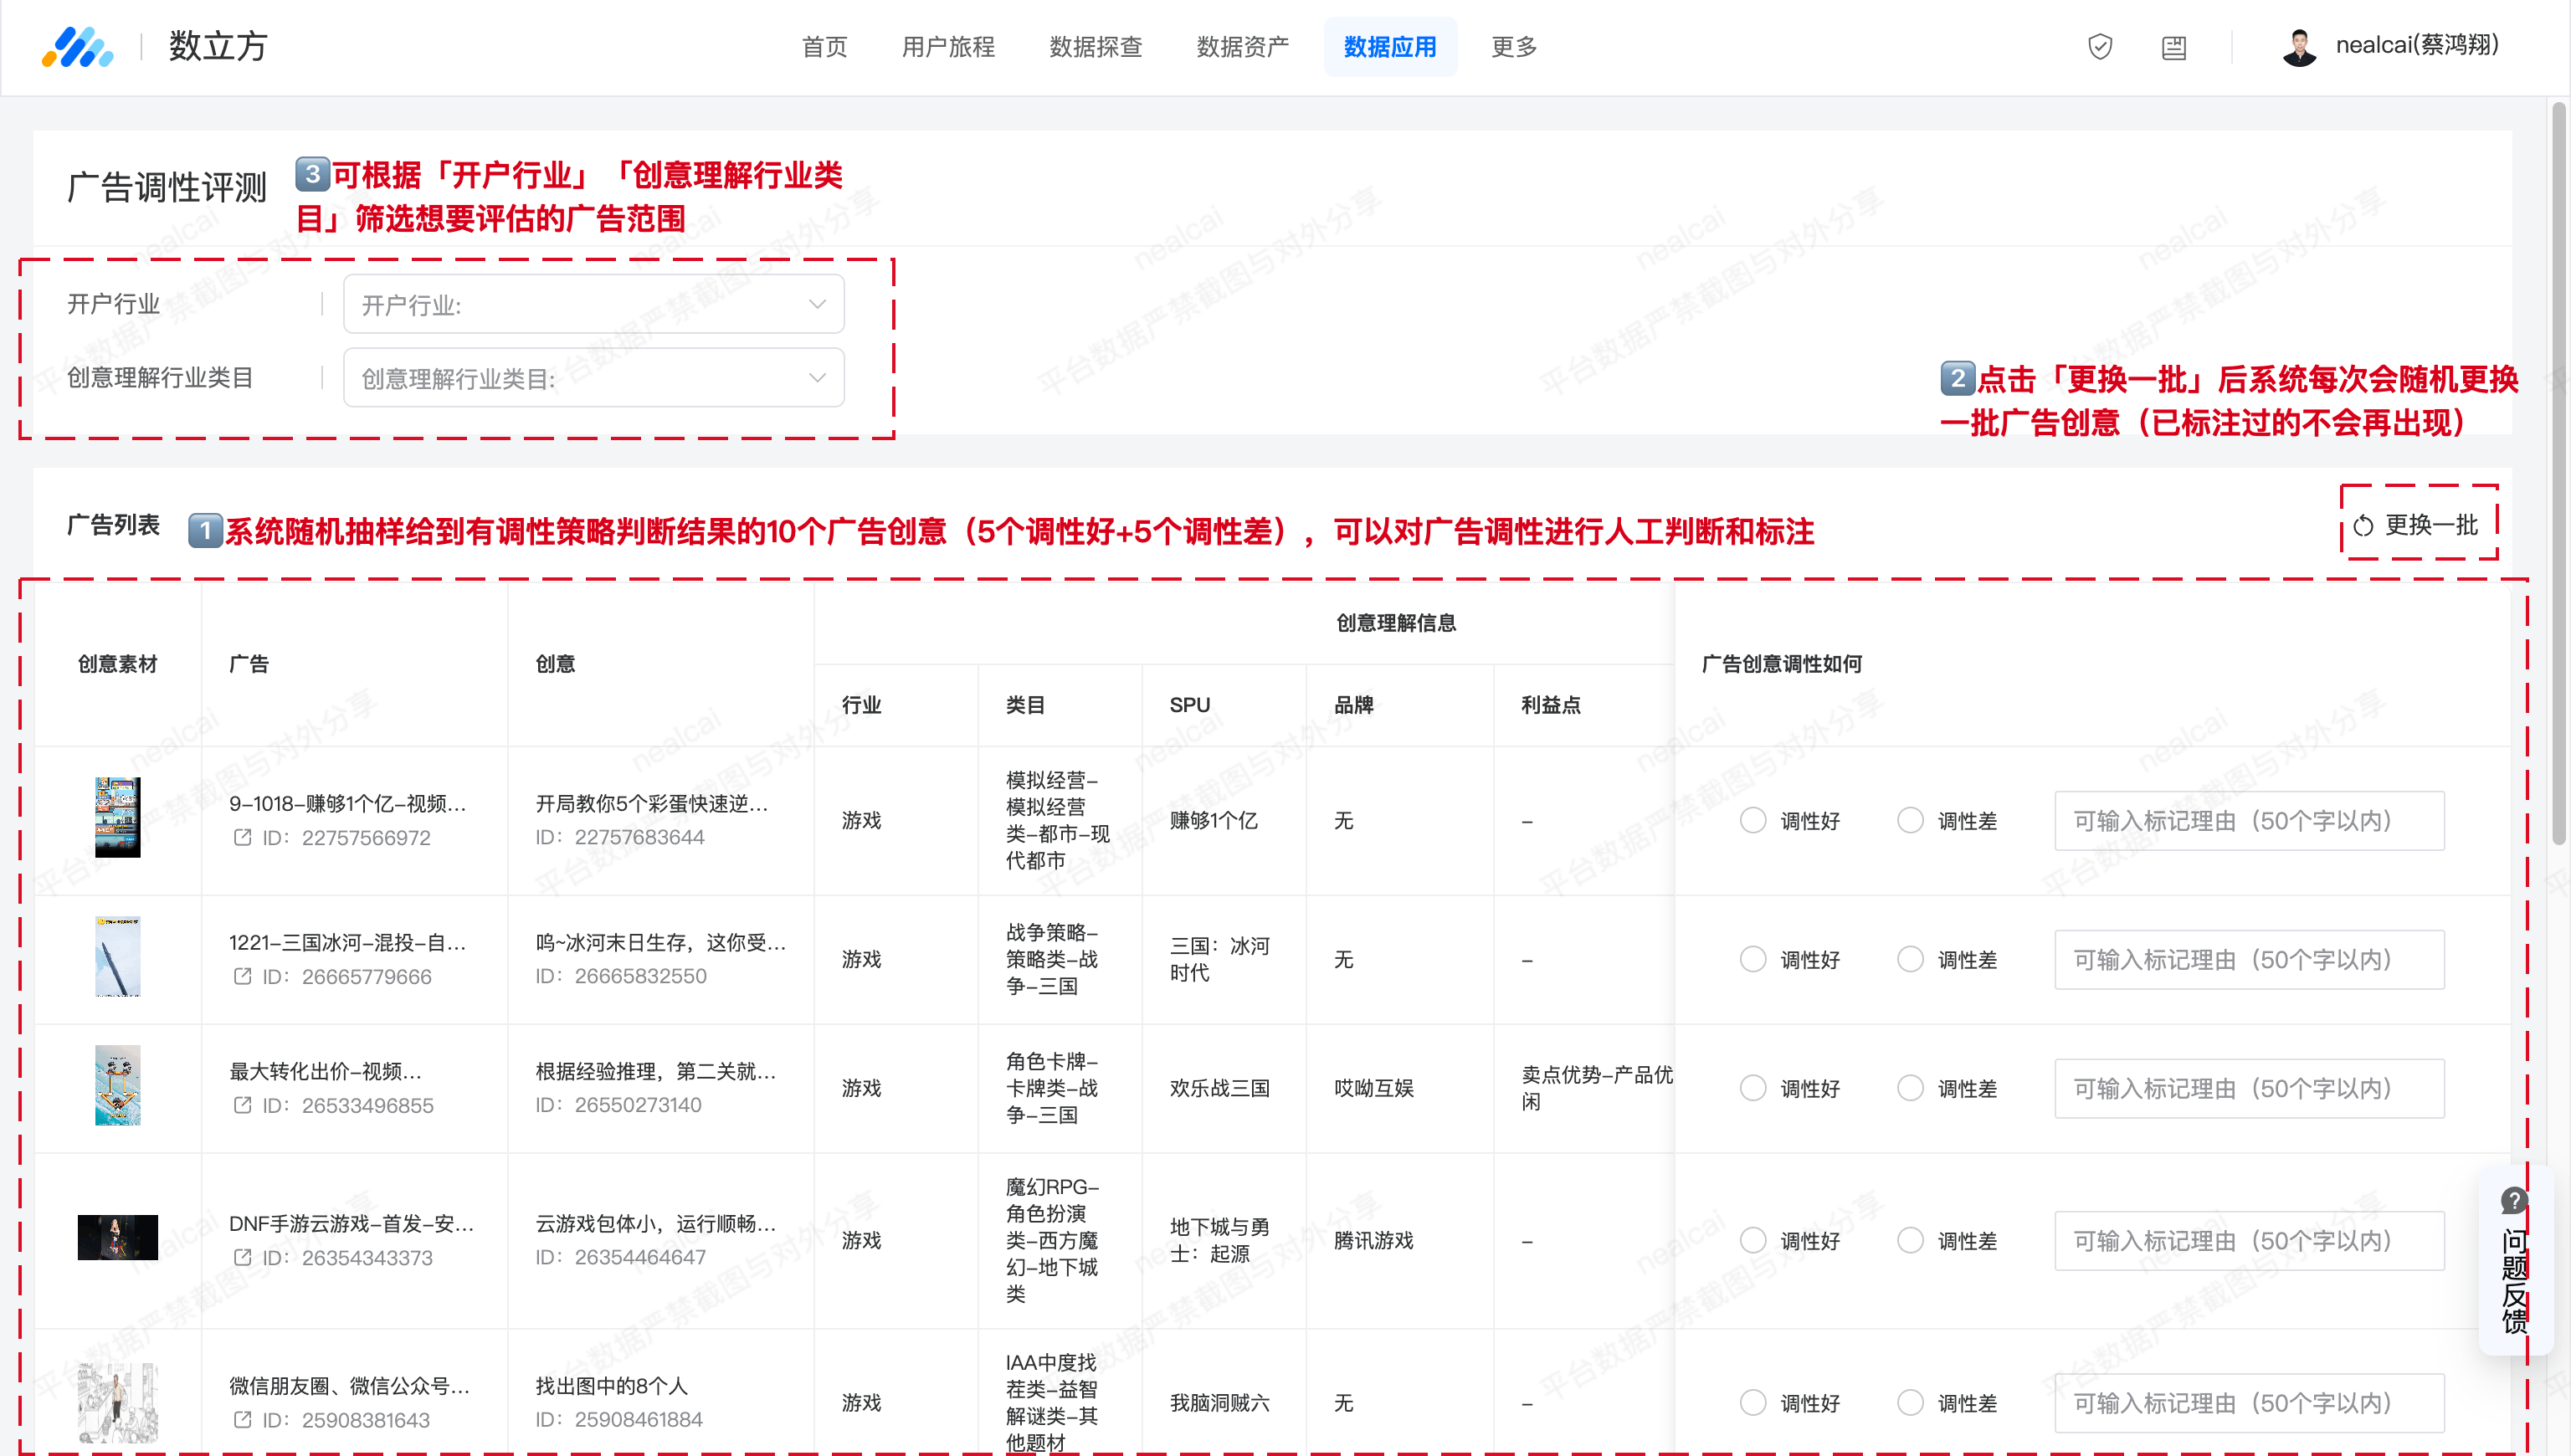Click the 数立方 logo icon
2571x1456 pixels.
(x=78, y=47)
